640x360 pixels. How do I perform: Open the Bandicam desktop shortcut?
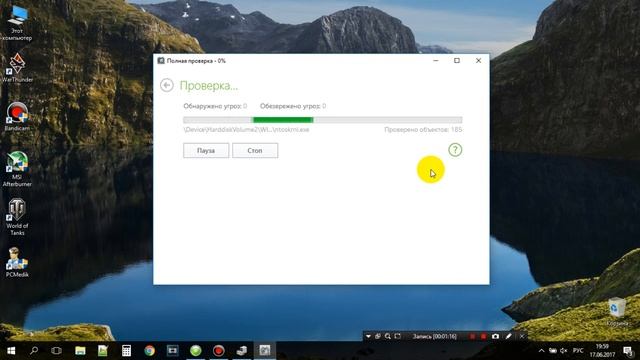pos(17,116)
